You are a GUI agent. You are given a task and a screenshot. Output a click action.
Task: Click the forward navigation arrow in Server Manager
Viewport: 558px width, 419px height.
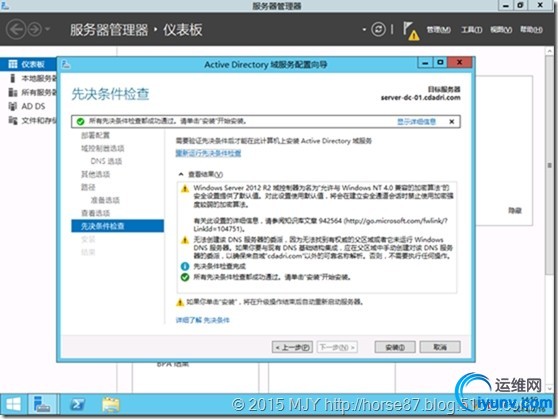(x=35, y=30)
